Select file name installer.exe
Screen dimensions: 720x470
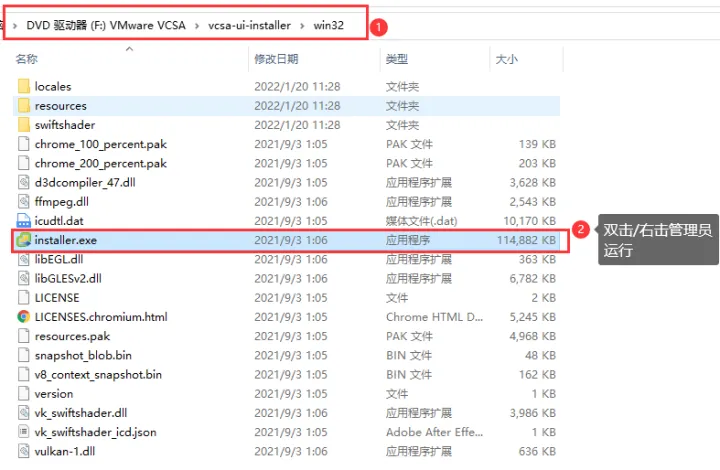pos(66,240)
